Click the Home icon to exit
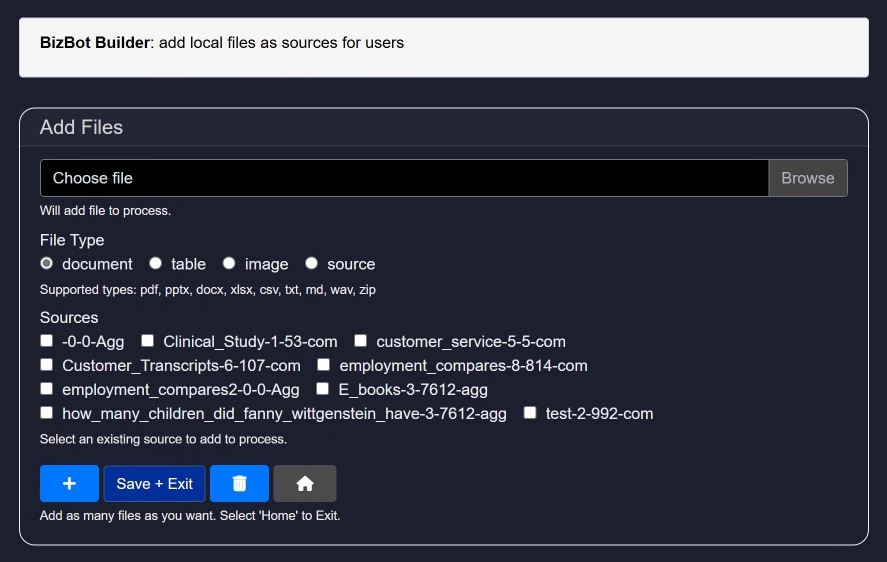 tap(305, 484)
